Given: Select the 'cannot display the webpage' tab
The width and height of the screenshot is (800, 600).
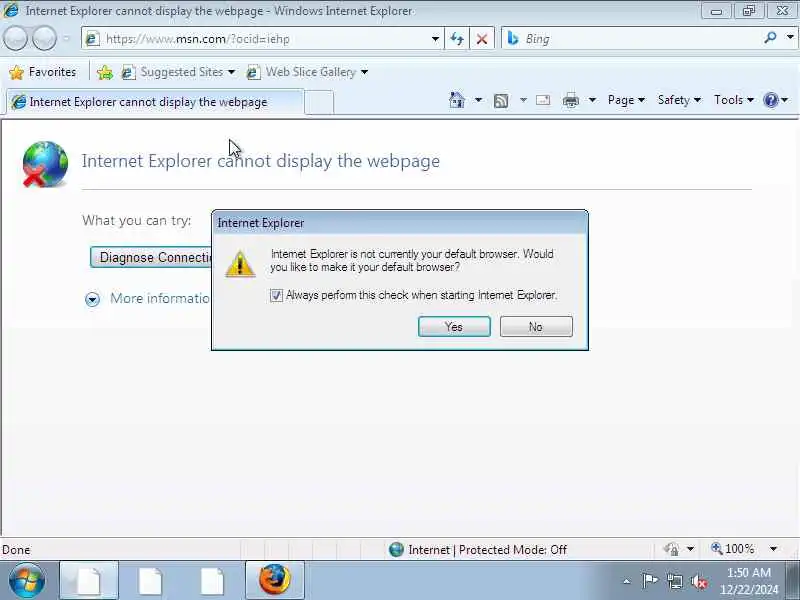Looking at the screenshot, I should (155, 102).
